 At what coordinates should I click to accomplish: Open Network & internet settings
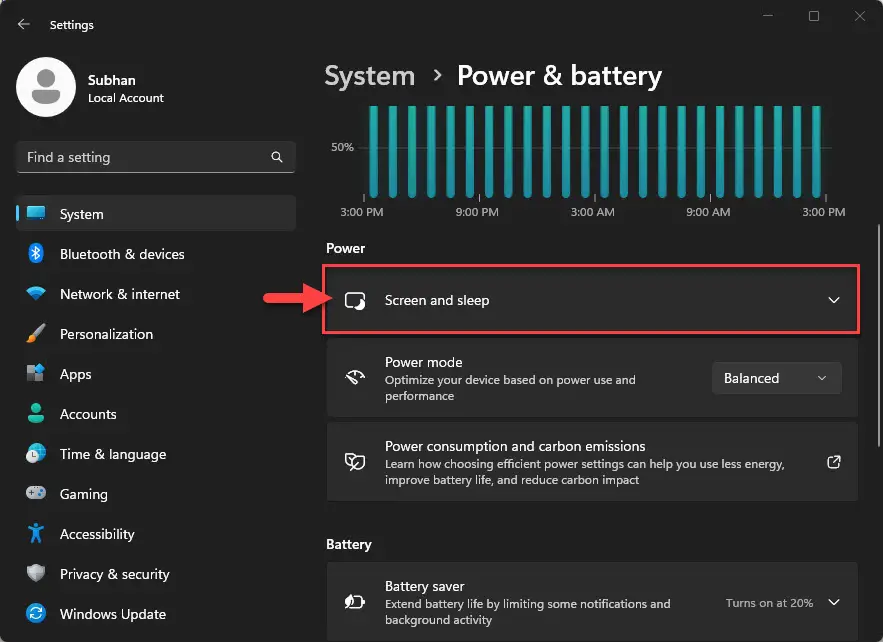[156, 294]
